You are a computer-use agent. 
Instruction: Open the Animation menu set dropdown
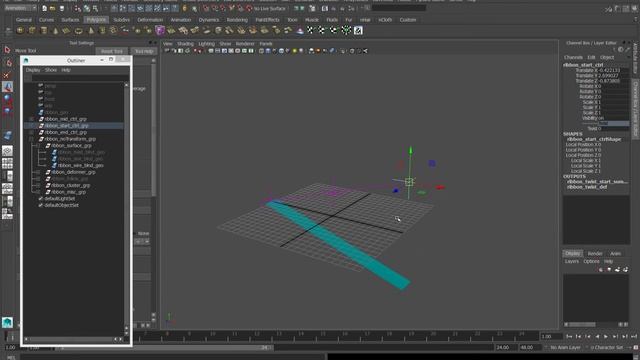pyautogui.click(x=20, y=8)
